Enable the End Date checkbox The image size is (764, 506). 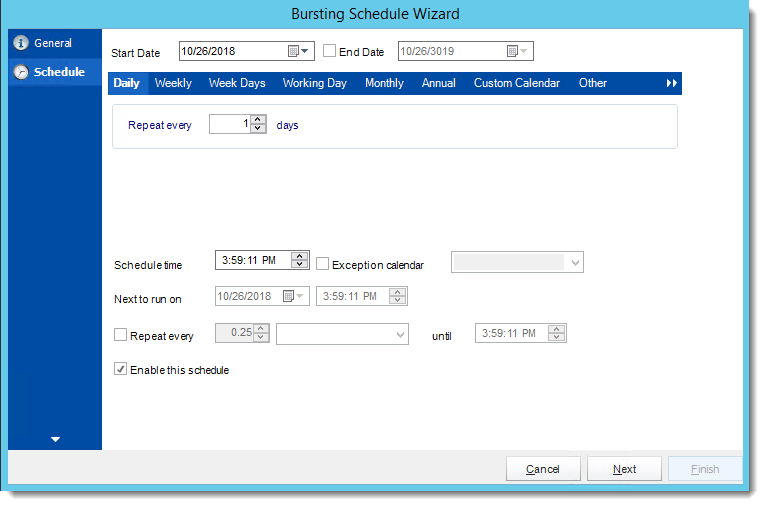[329, 51]
